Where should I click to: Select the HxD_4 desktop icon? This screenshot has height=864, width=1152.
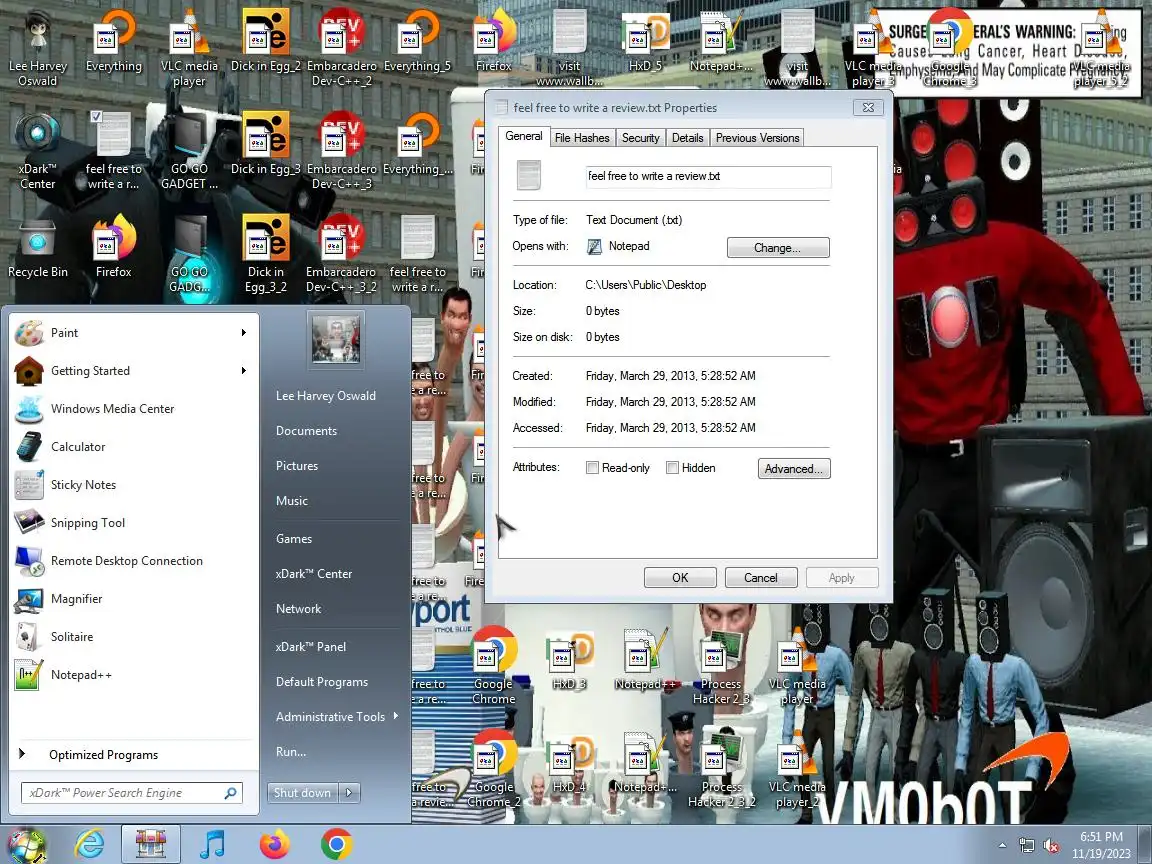tap(569, 763)
